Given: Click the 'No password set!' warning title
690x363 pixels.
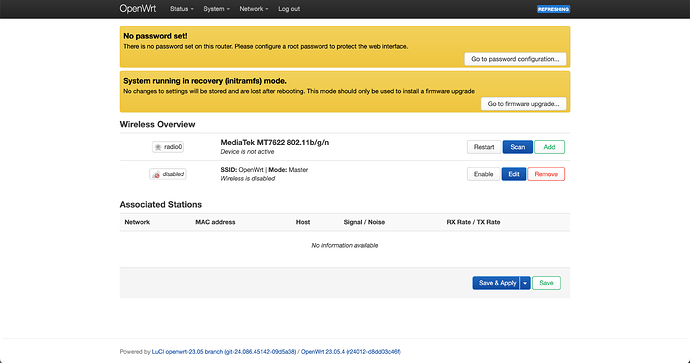Looking at the screenshot, I should click(155, 36).
